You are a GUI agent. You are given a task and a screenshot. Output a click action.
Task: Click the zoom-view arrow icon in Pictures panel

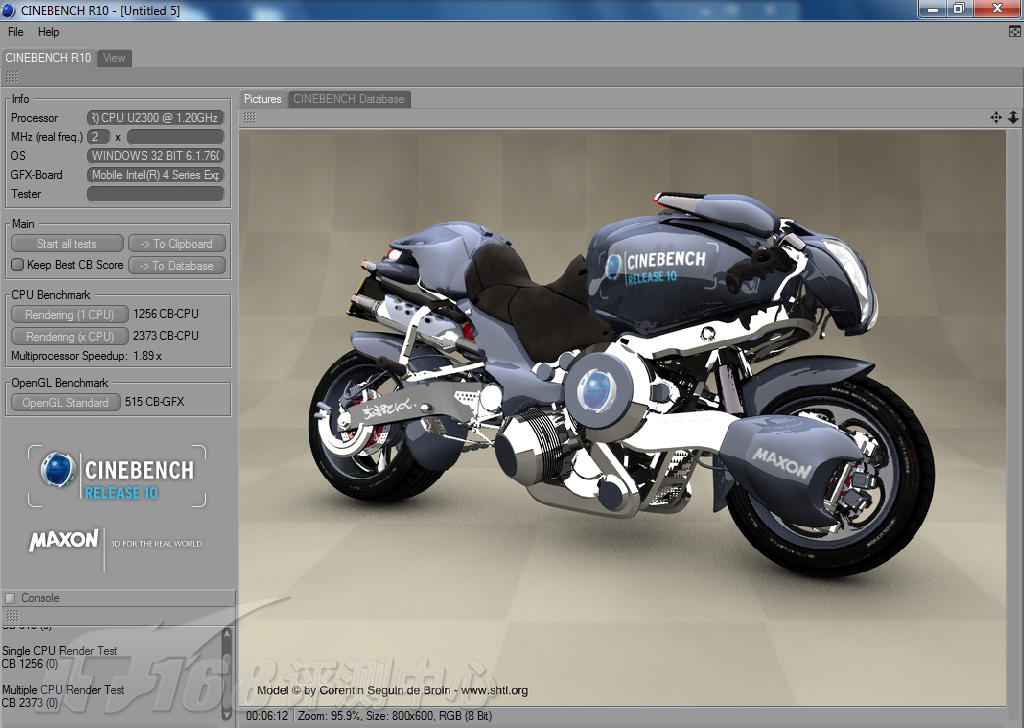tap(1013, 118)
